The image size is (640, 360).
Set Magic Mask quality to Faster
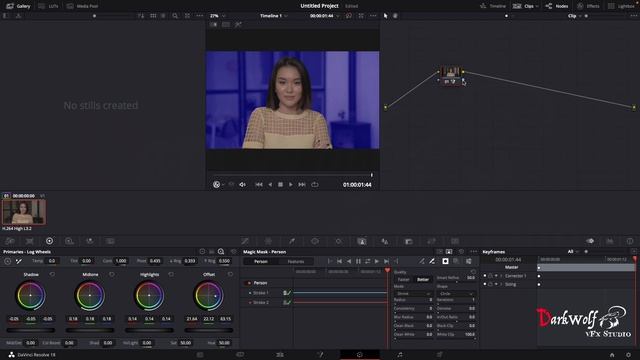(x=403, y=280)
